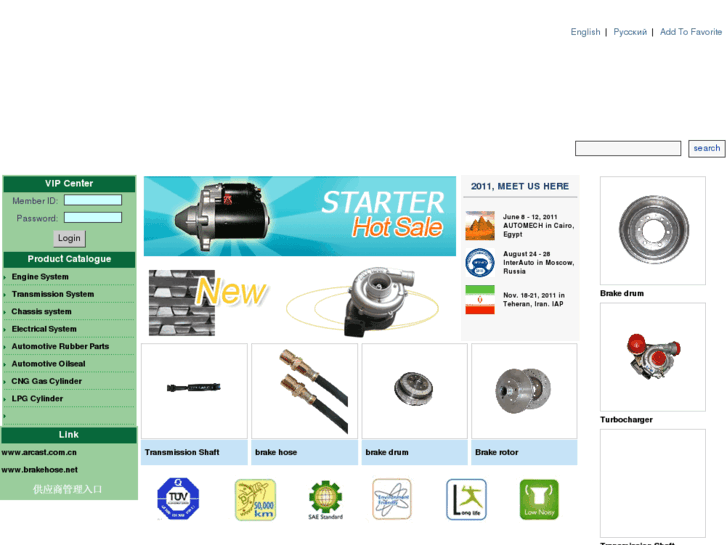Focus the Password field
The width and height of the screenshot is (727, 545).
[93, 218]
